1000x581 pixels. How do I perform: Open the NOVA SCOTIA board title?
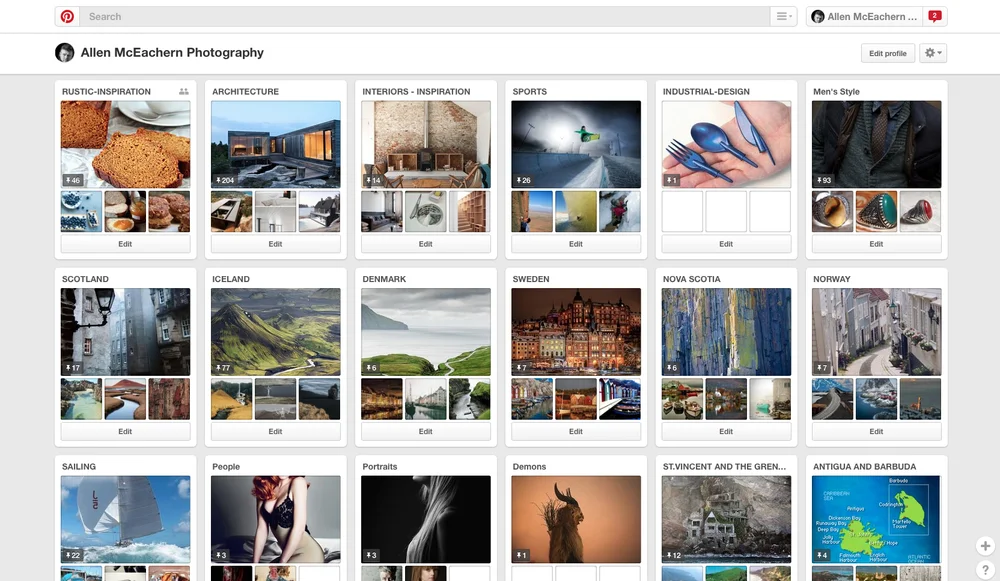[691, 279]
